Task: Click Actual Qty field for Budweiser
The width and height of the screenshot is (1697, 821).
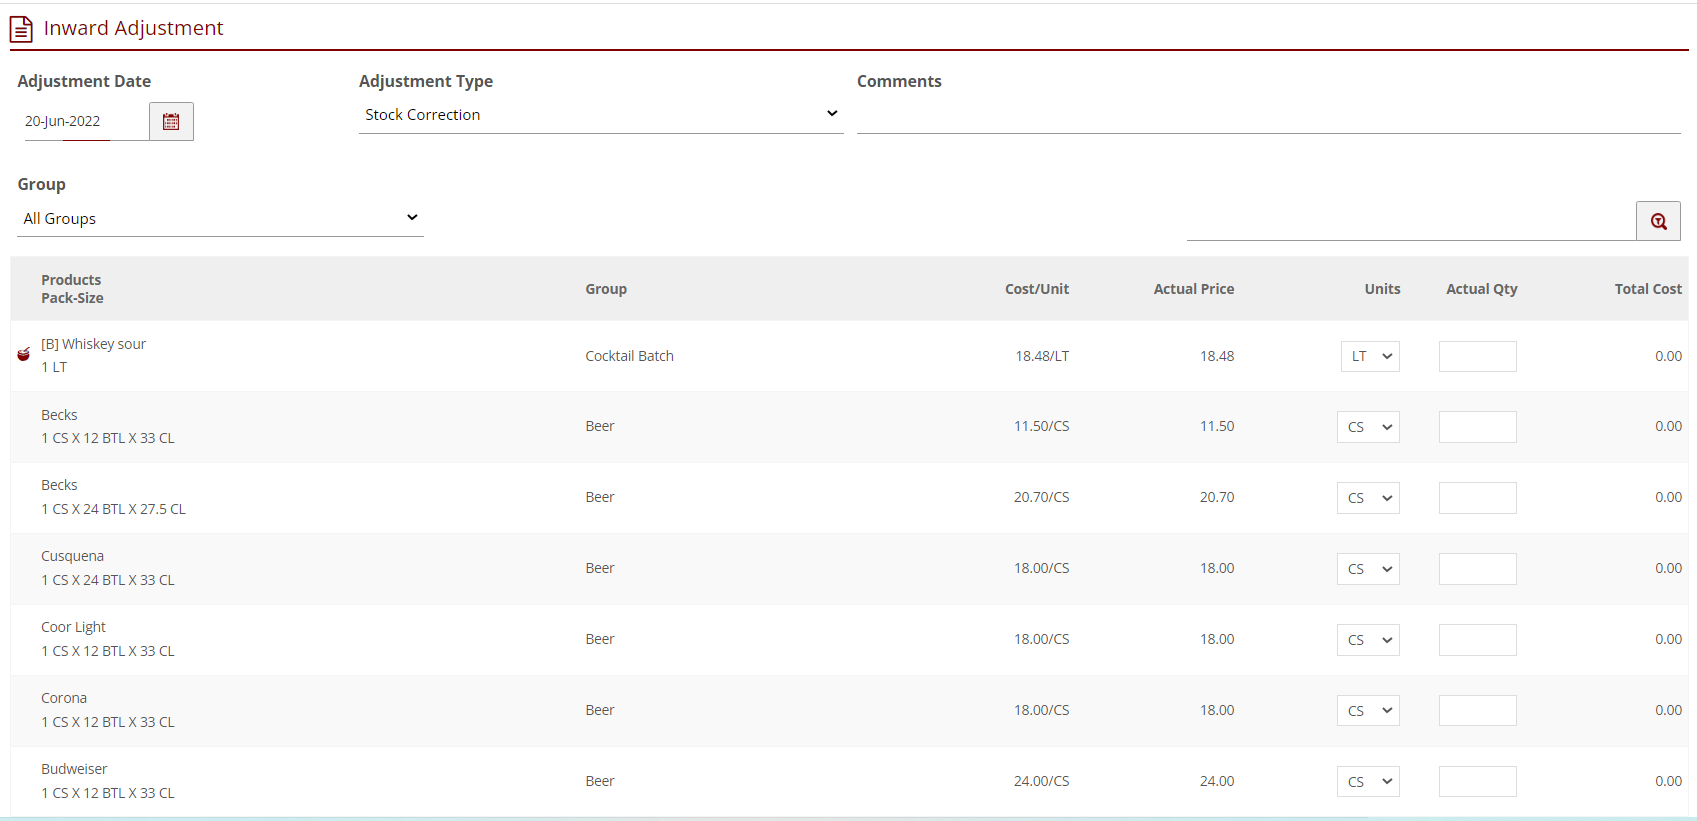Action: pos(1477,782)
